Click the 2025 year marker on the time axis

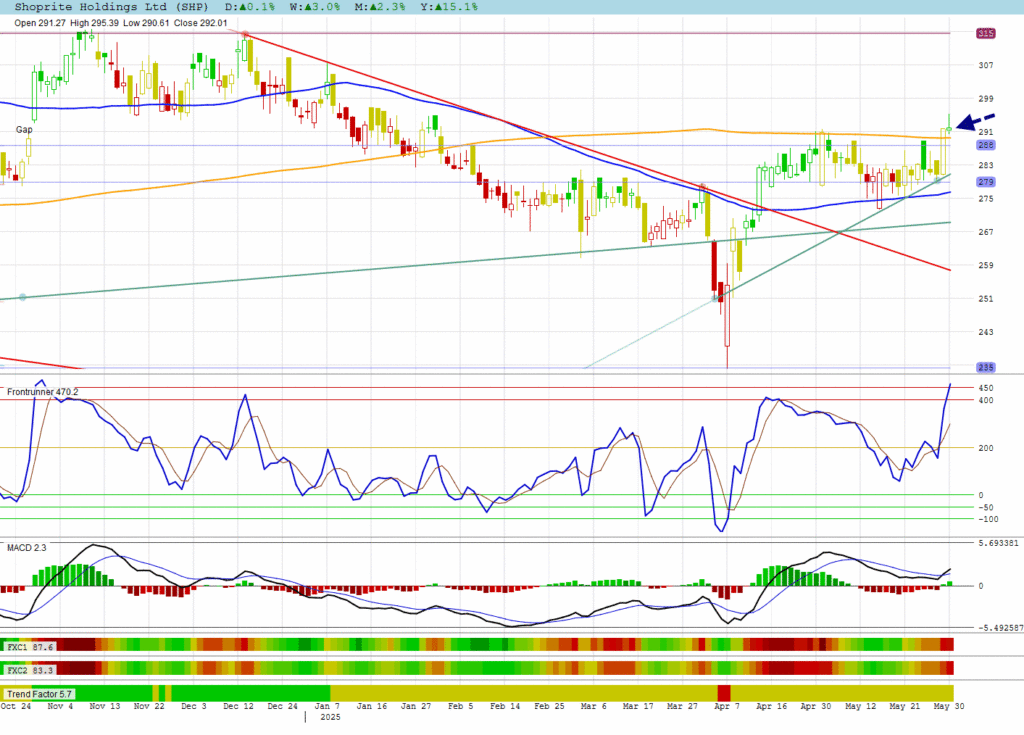[x=330, y=717]
